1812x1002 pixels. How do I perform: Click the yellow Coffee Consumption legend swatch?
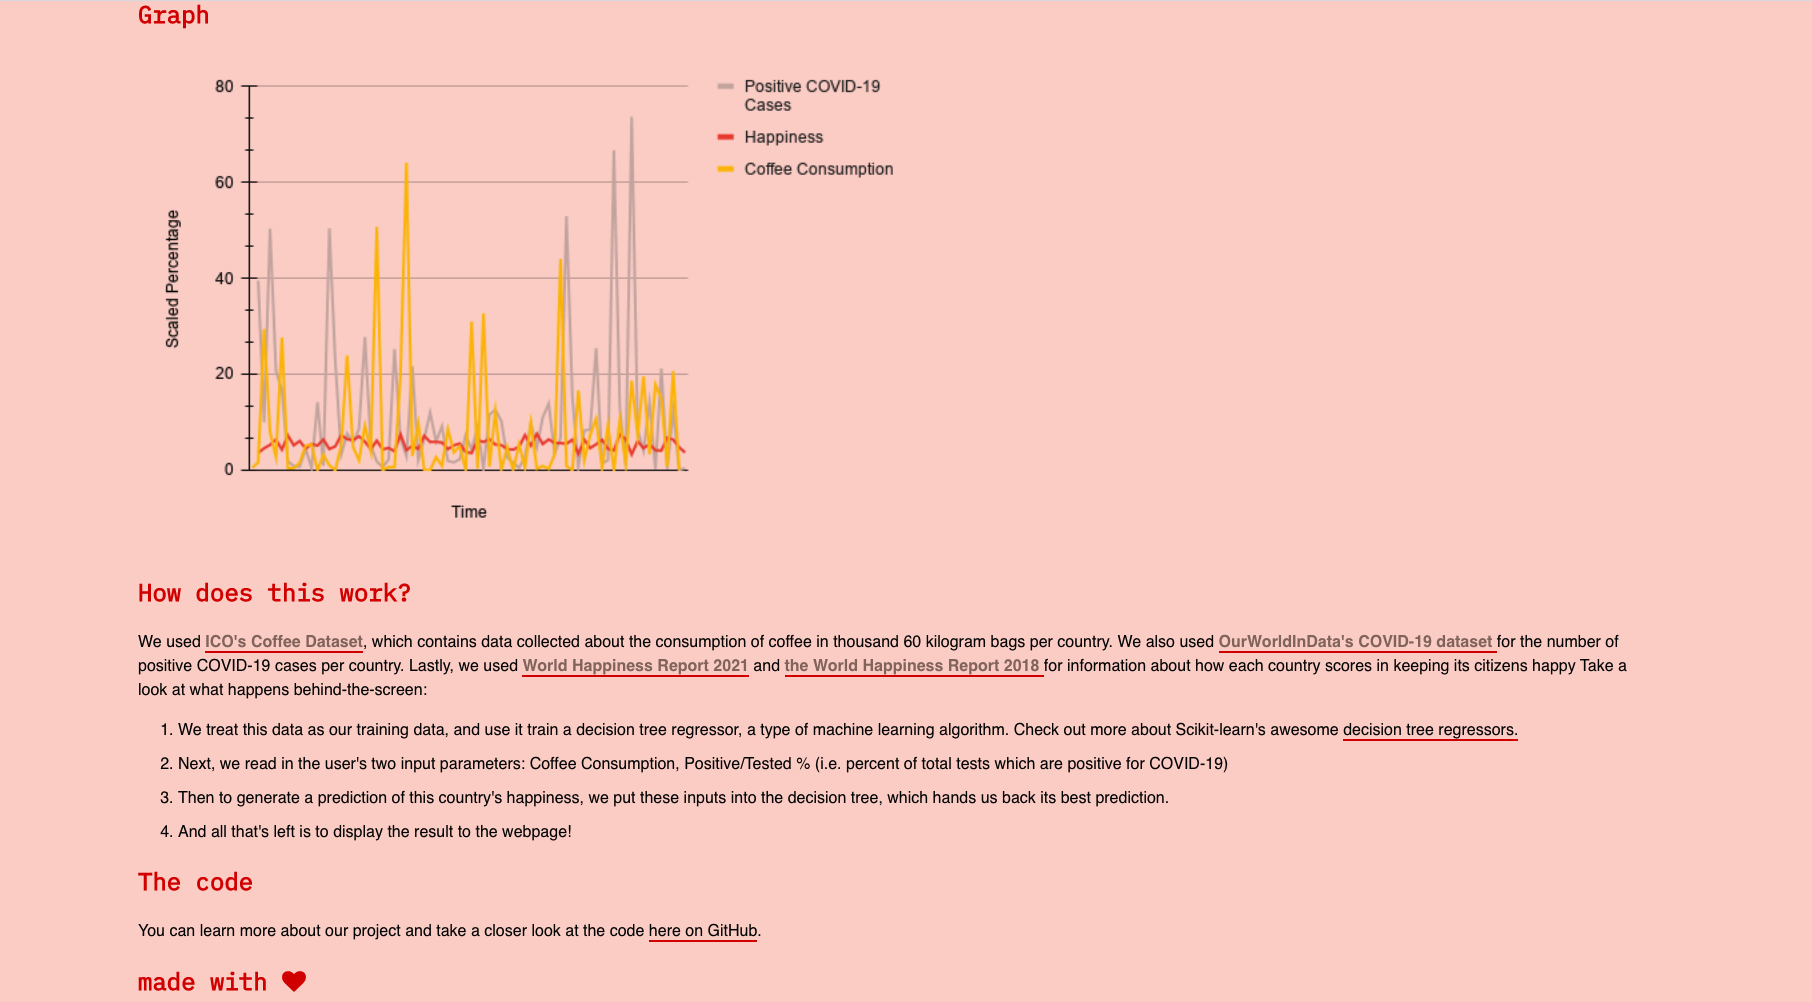tap(726, 169)
